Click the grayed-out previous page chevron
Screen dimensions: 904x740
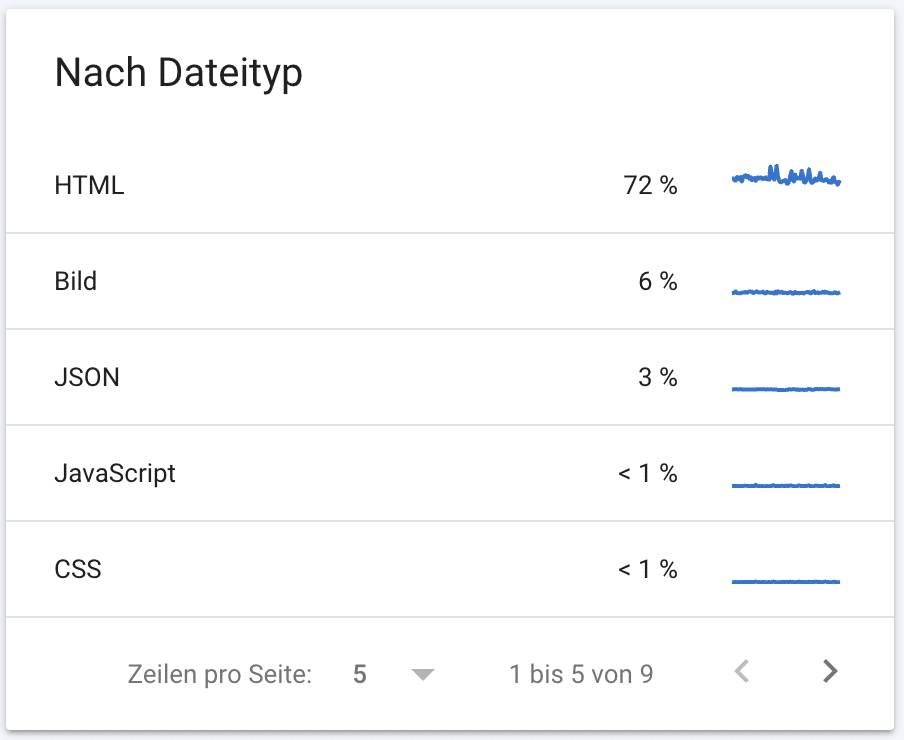click(742, 671)
